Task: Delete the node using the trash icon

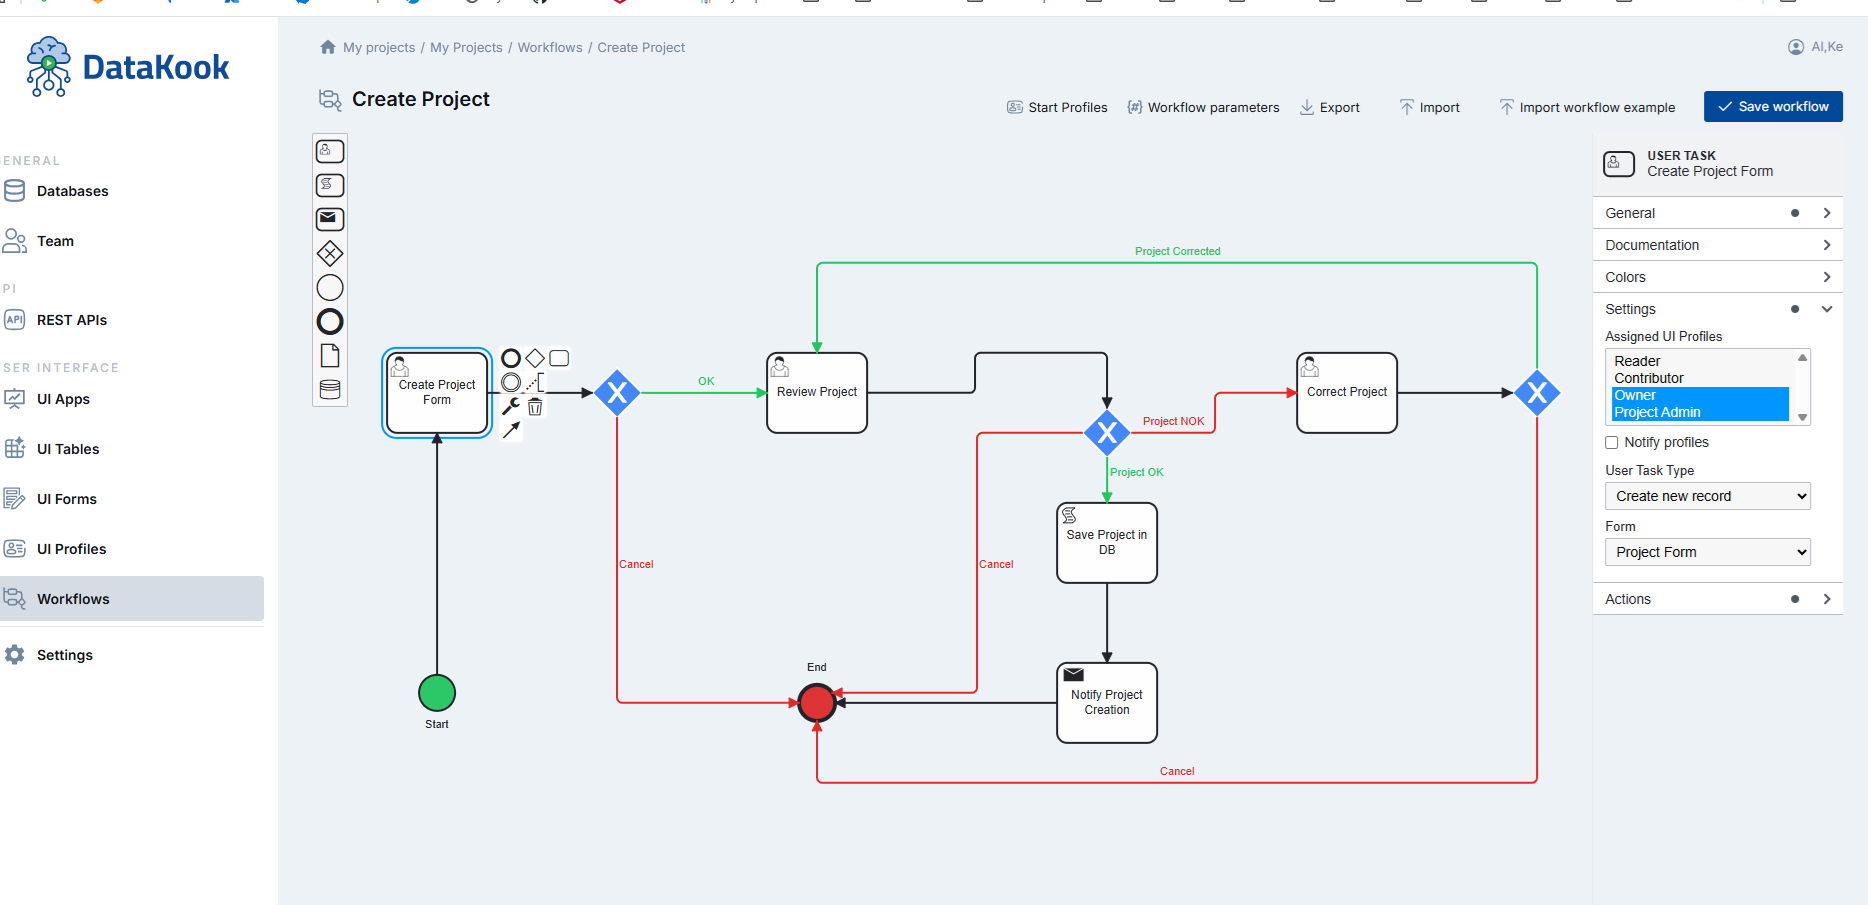Action: point(535,406)
